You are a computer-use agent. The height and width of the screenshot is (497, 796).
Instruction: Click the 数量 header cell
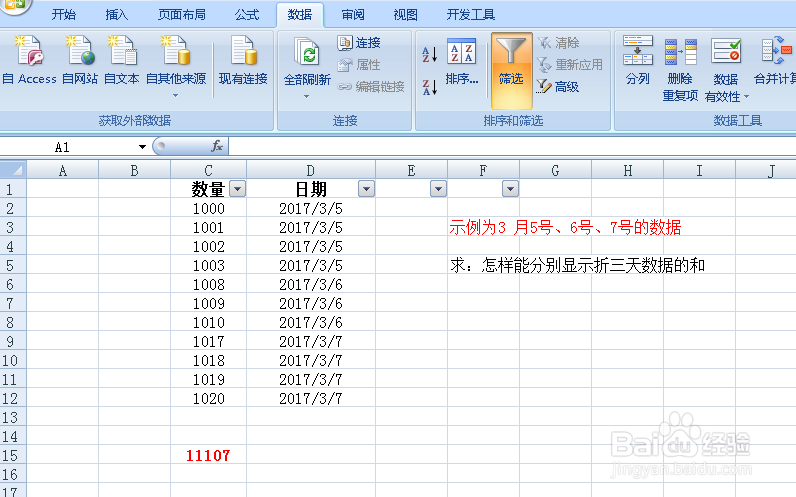(208, 189)
